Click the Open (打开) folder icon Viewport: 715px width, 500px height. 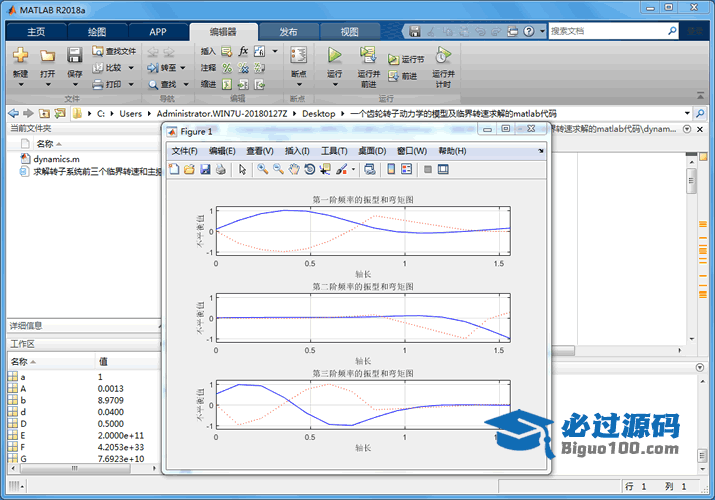point(47,56)
